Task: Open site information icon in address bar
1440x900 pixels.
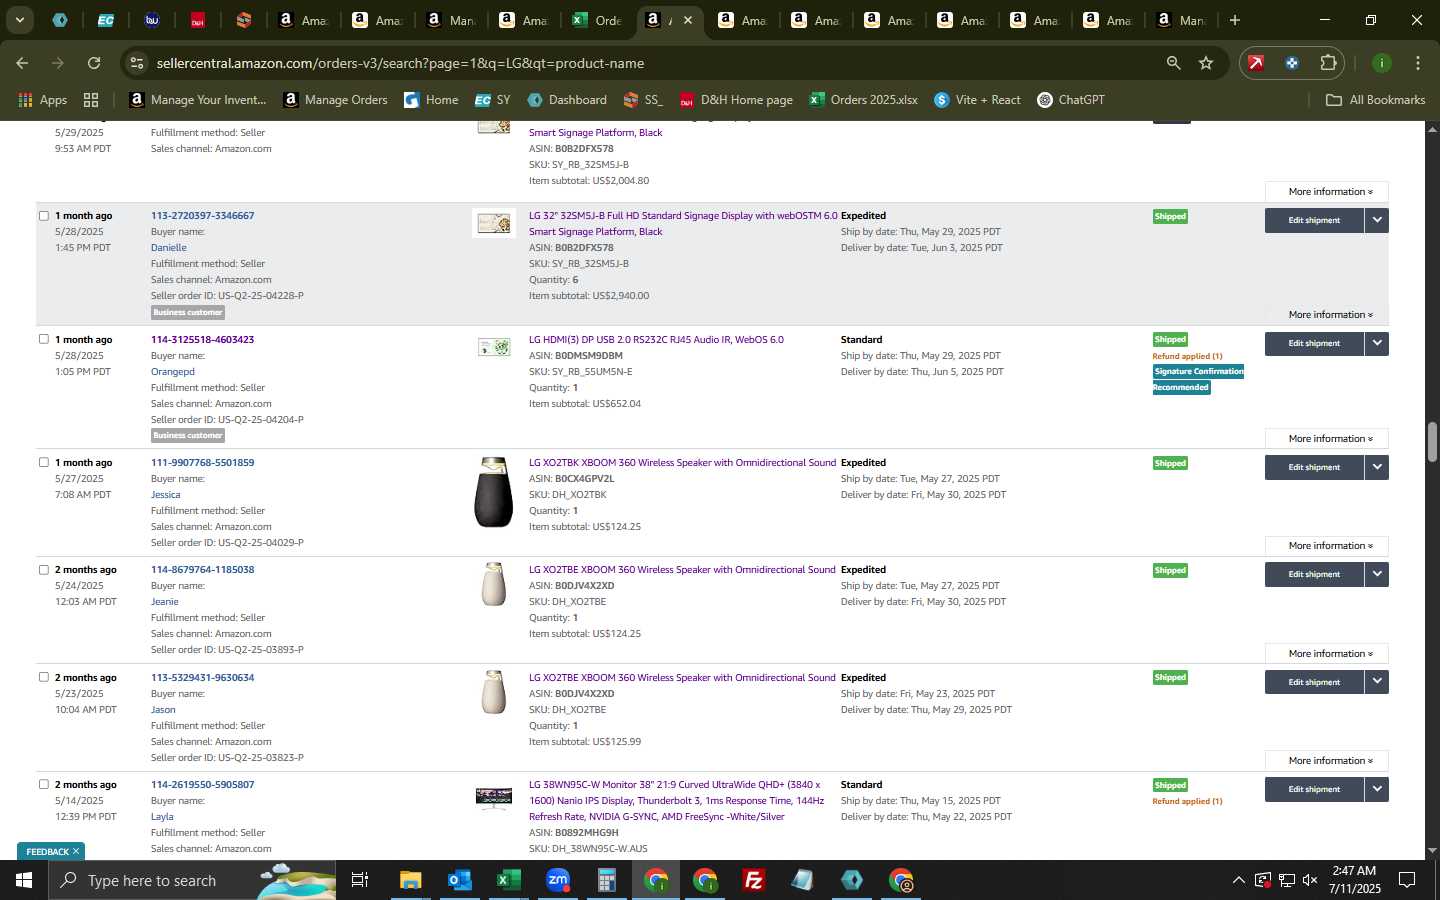Action: click(137, 63)
